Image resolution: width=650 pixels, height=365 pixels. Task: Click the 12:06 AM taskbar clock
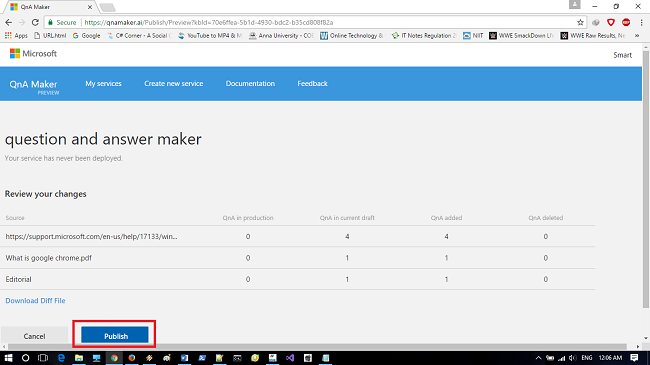(x=610, y=358)
